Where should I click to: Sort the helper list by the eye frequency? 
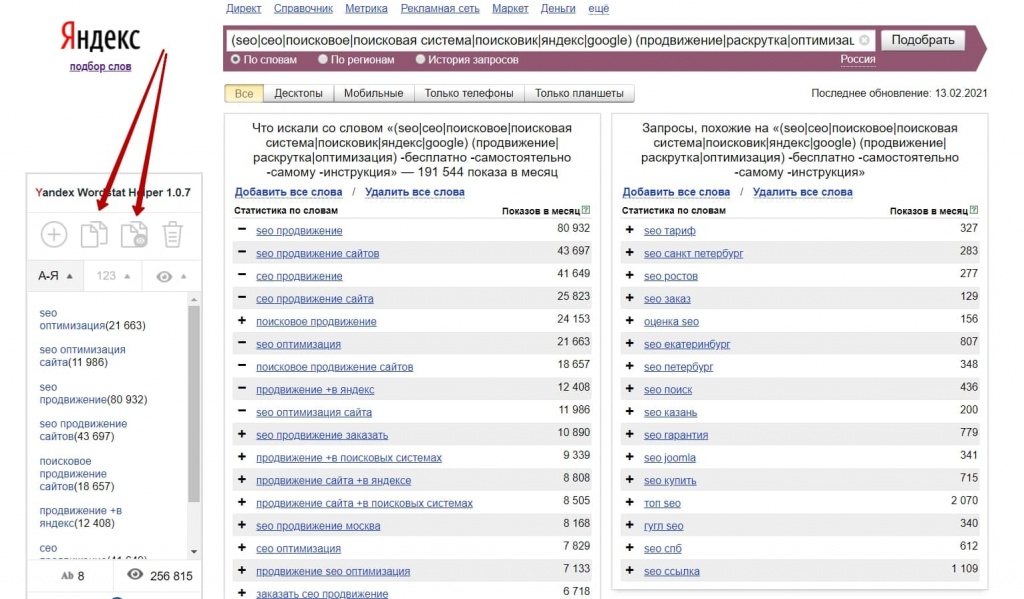tap(171, 276)
